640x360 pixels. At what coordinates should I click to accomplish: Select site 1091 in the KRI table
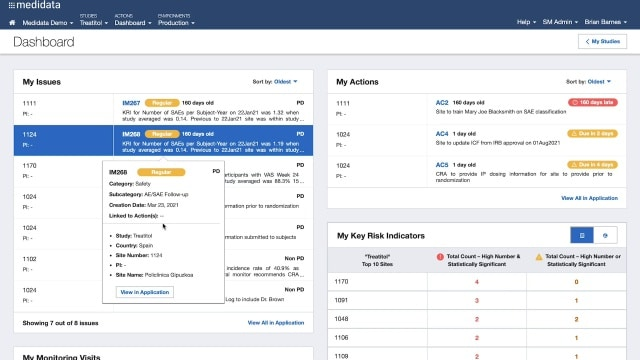coord(341,300)
